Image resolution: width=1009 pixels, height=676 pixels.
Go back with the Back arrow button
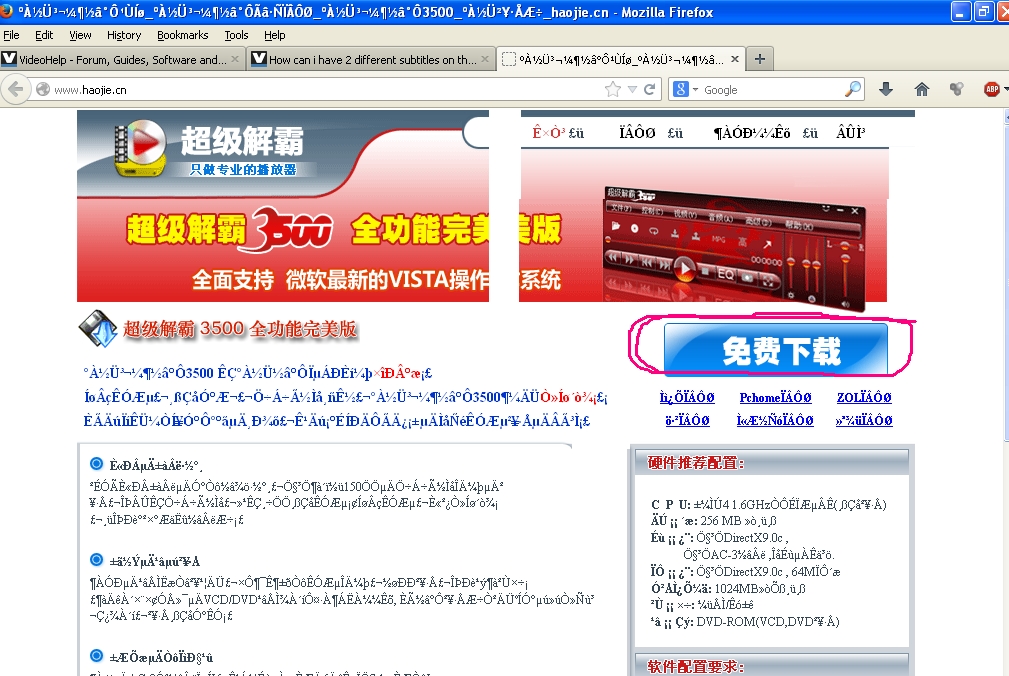point(15,89)
